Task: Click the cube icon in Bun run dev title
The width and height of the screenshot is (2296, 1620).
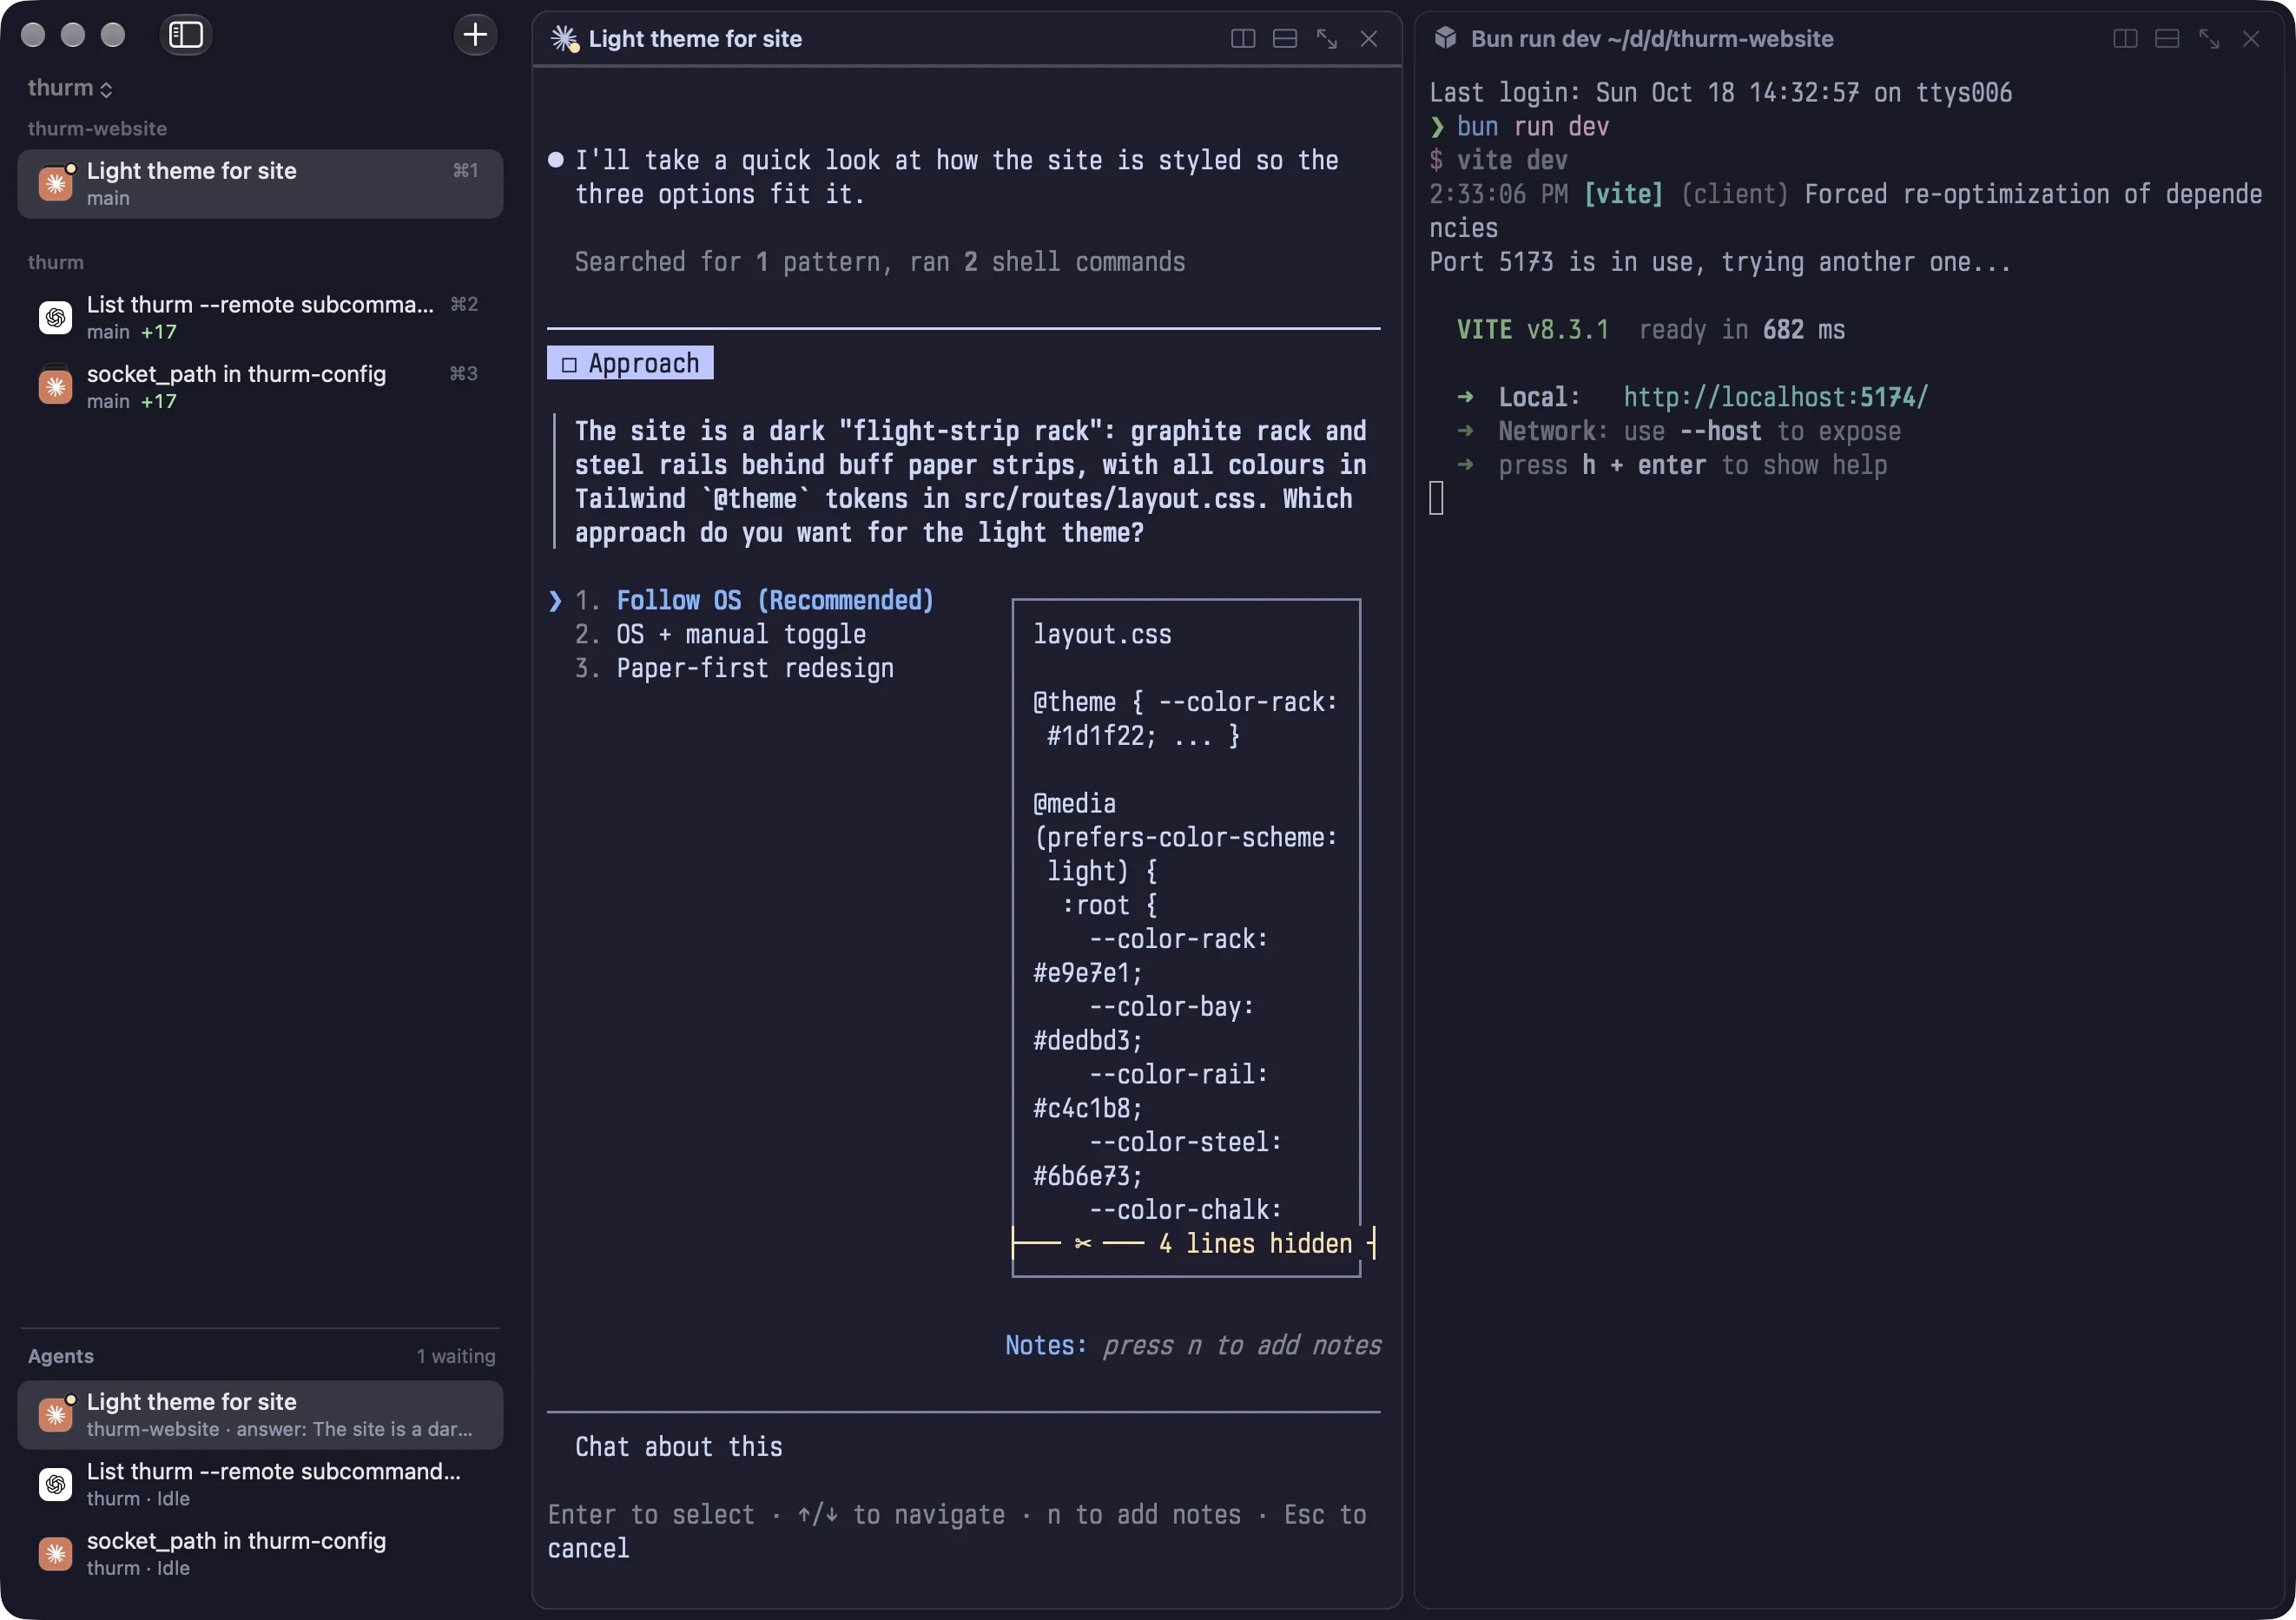Action: 1445,38
